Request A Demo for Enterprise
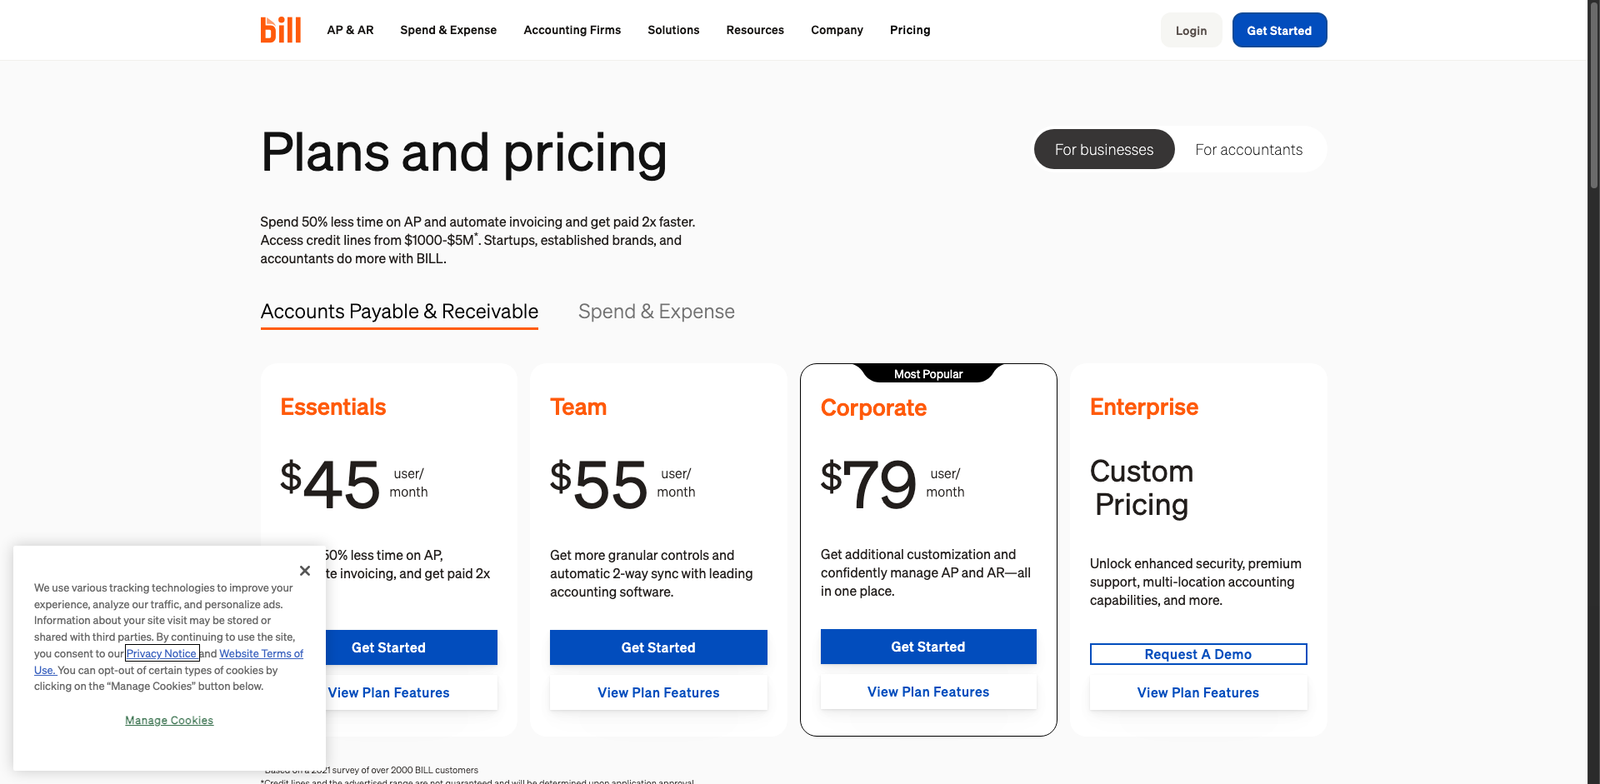The height and width of the screenshot is (784, 1600). pos(1198,654)
